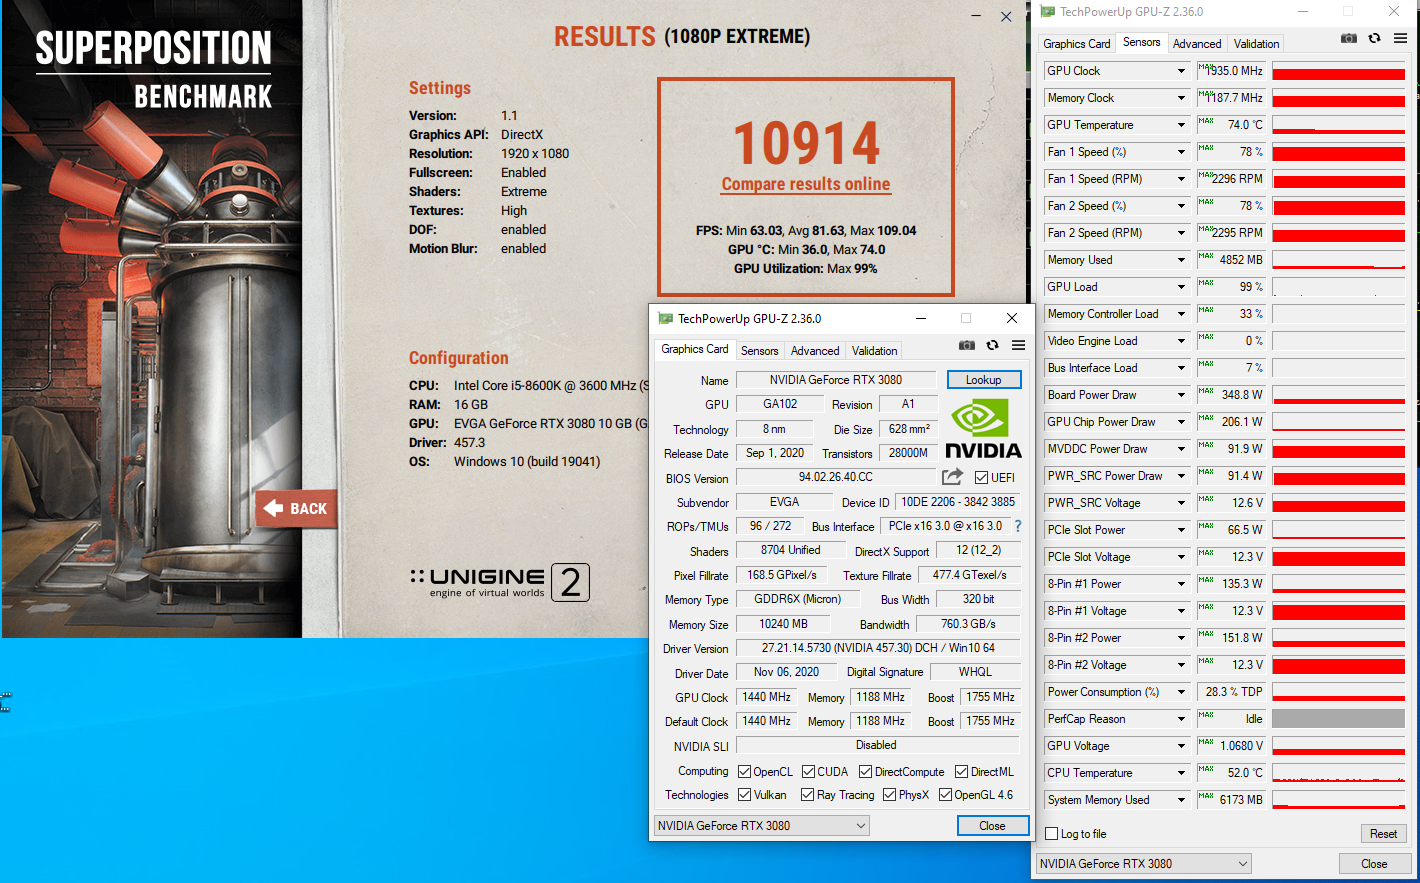Click Compare results online link
This screenshot has height=883, width=1420.
pyautogui.click(x=806, y=184)
